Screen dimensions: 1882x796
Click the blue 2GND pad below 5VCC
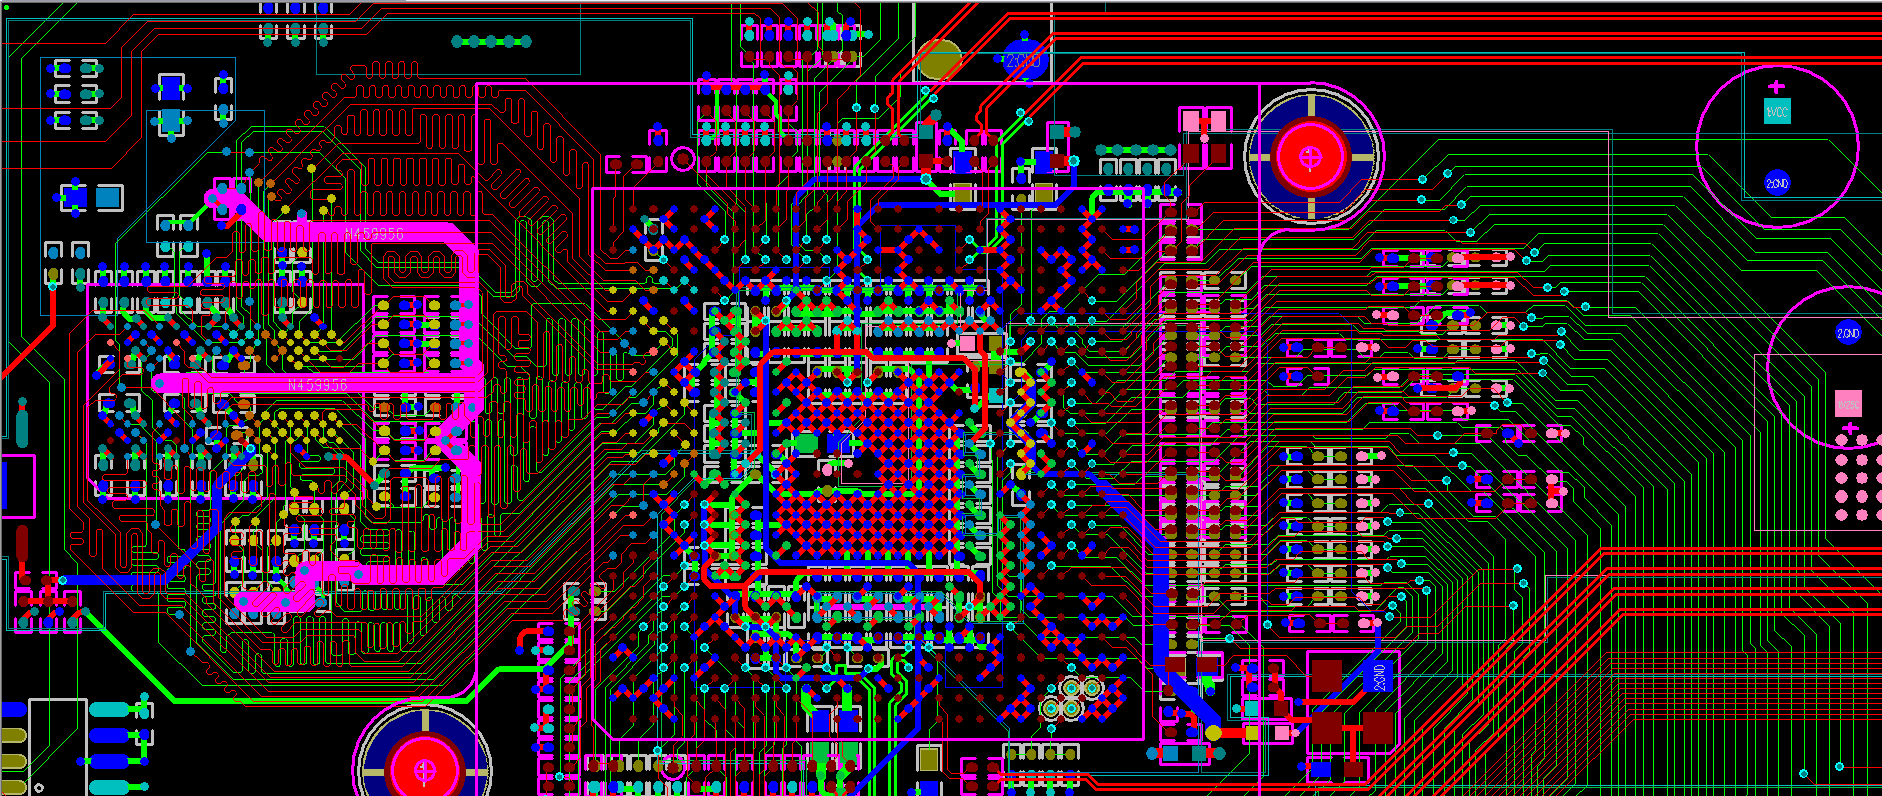(1777, 183)
